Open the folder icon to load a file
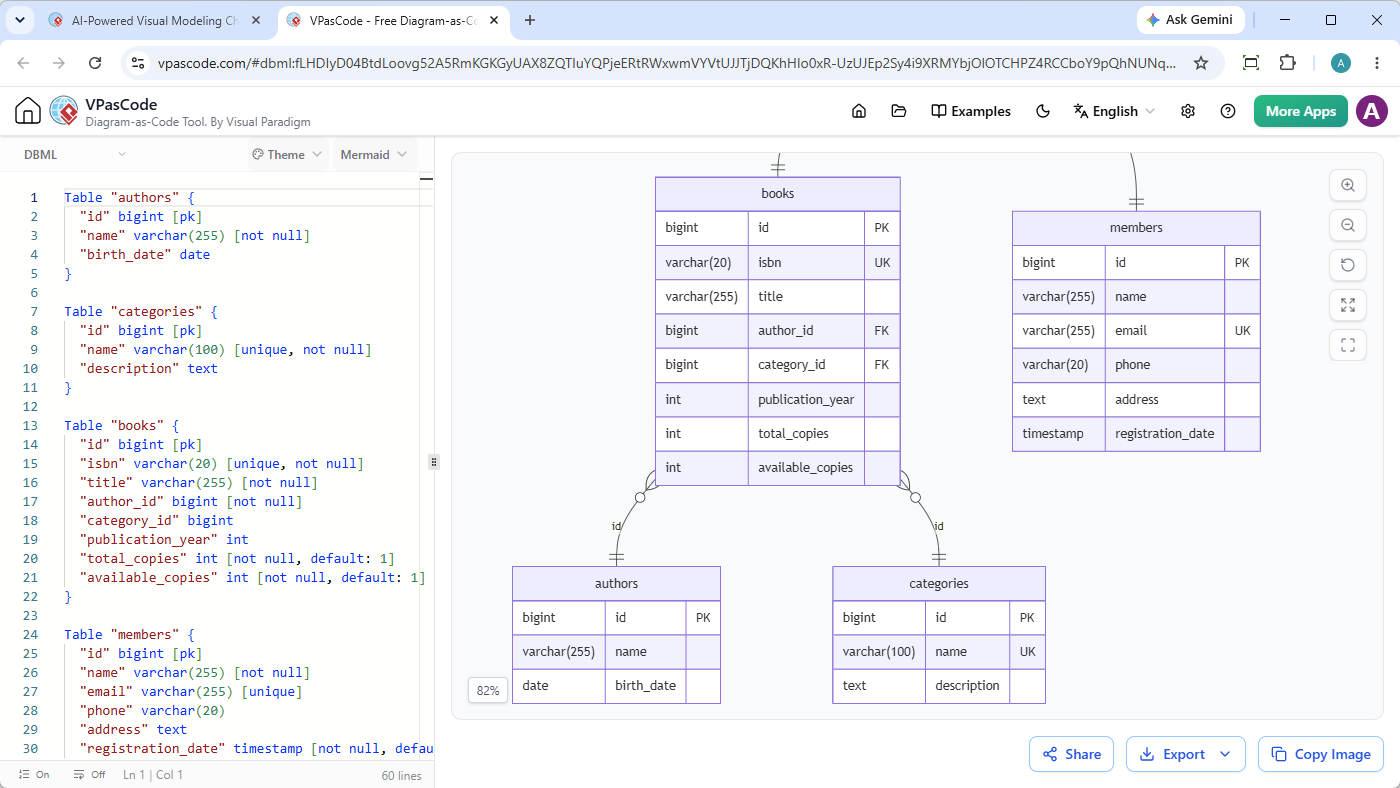This screenshot has width=1400, height=788. click(898, 111)
